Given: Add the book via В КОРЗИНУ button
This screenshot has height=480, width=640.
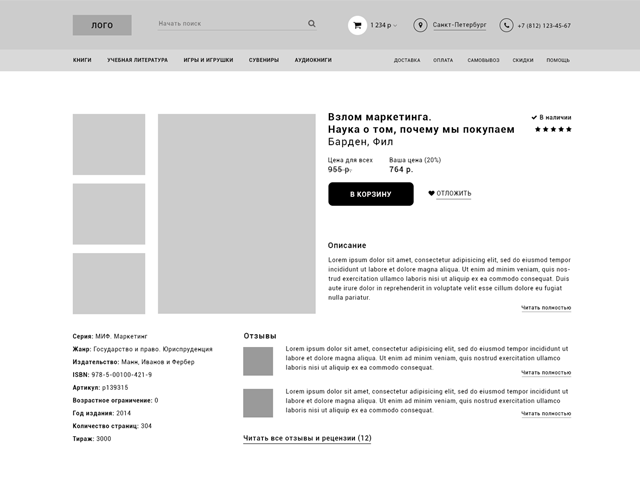Looking at the screenshot, I should (371, 194).
